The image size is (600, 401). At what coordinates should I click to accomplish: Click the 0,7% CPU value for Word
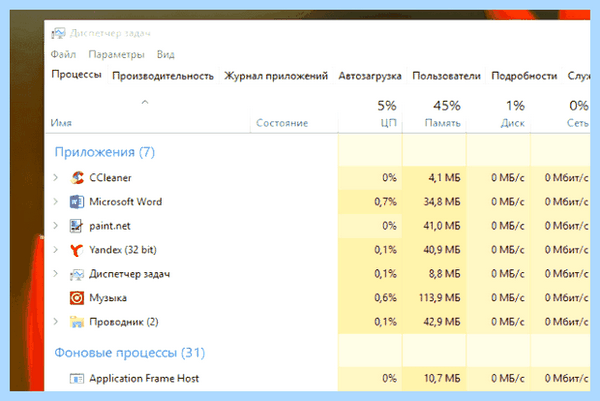pyautogui.click(x=385, y=202)
